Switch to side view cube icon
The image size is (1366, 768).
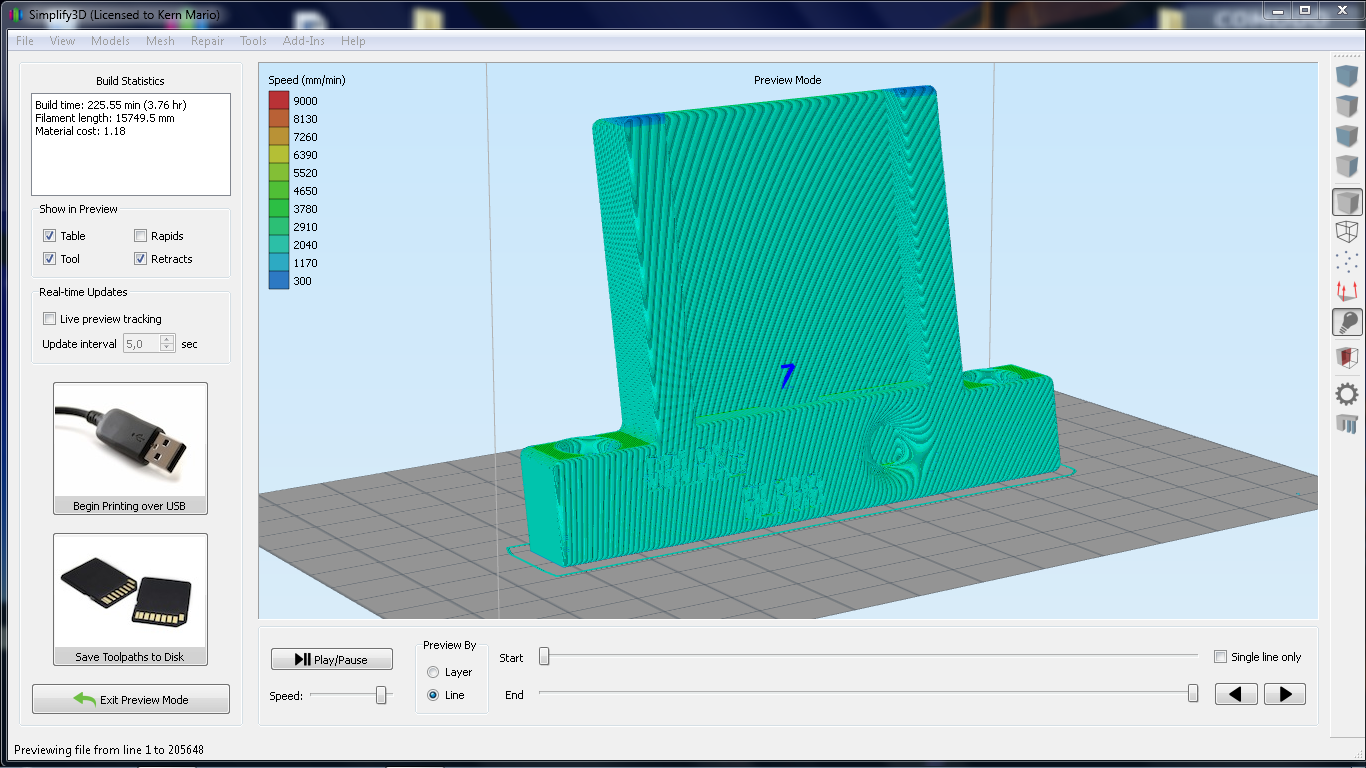click(x=1347, y=166)
